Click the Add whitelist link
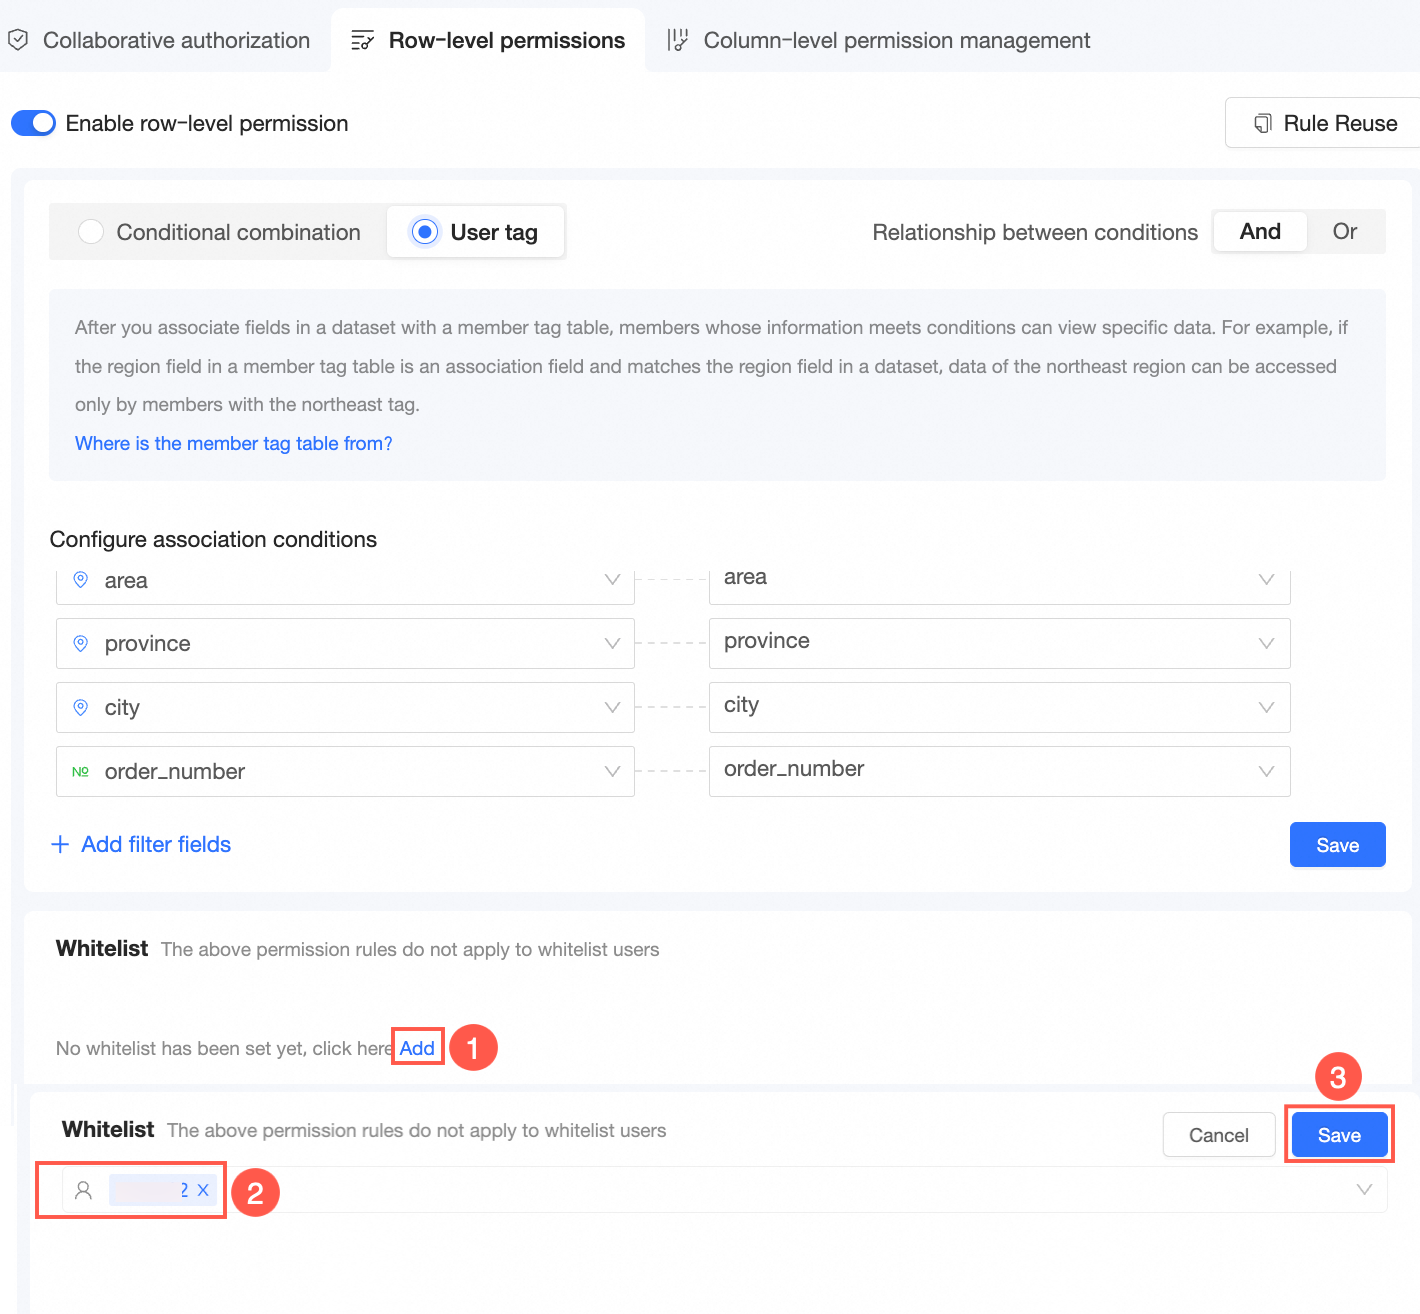This screenshot has height=1314, width=1420. click(x=417, y=1048)
